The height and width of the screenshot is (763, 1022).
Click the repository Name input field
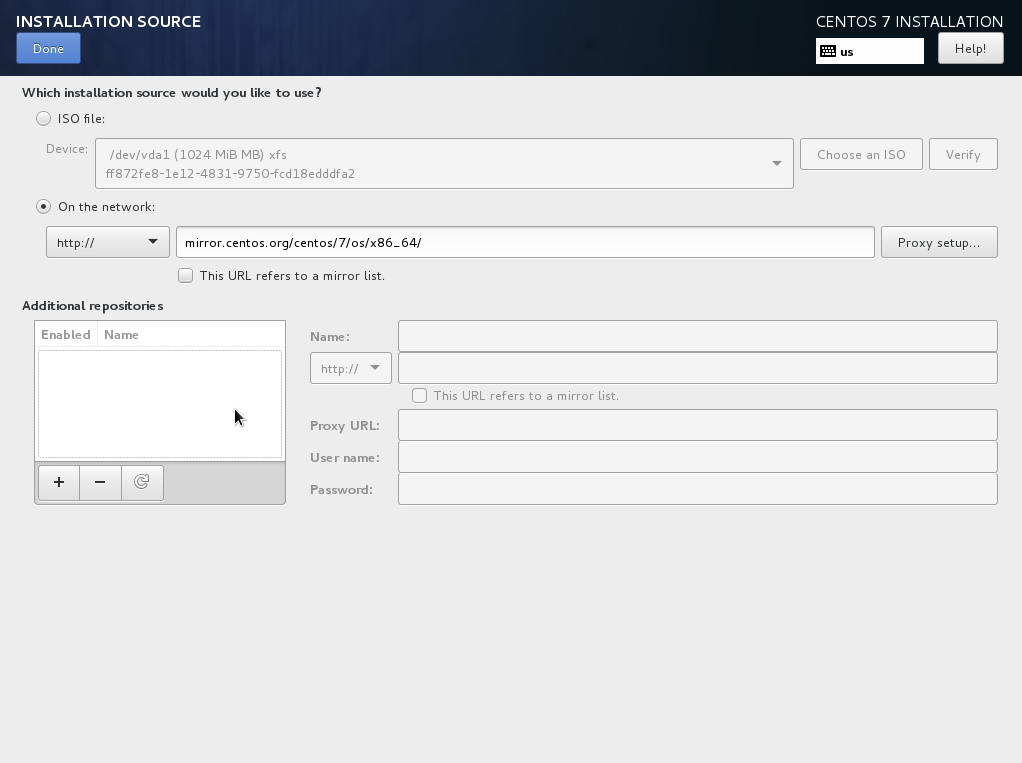click(697, 336)
